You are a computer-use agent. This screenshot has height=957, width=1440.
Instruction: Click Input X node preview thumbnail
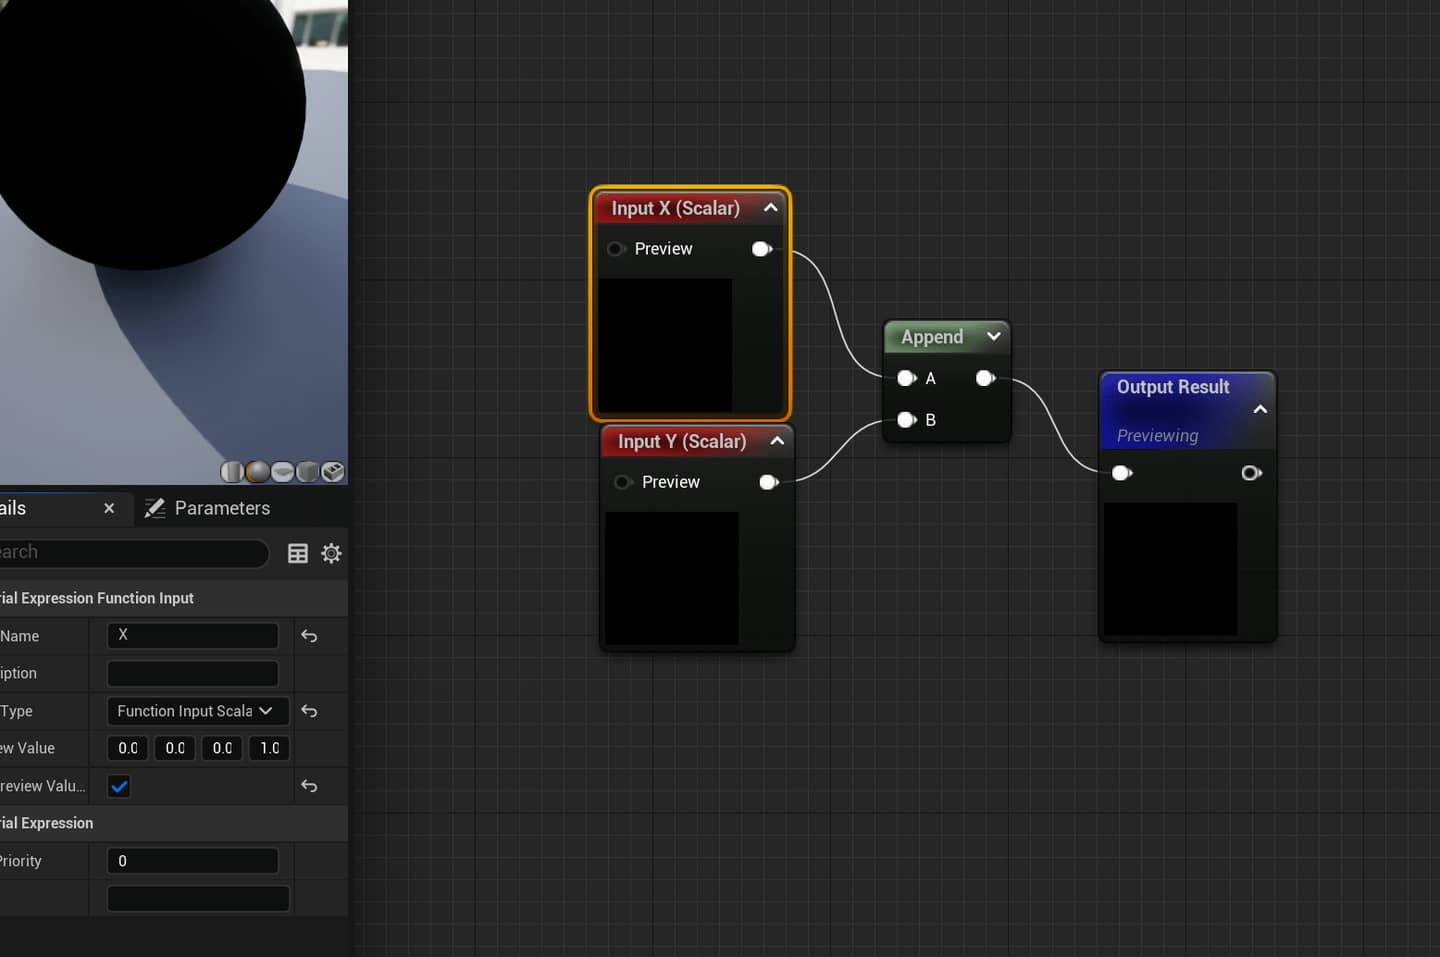pyautogui.click(x=665, y=345)
